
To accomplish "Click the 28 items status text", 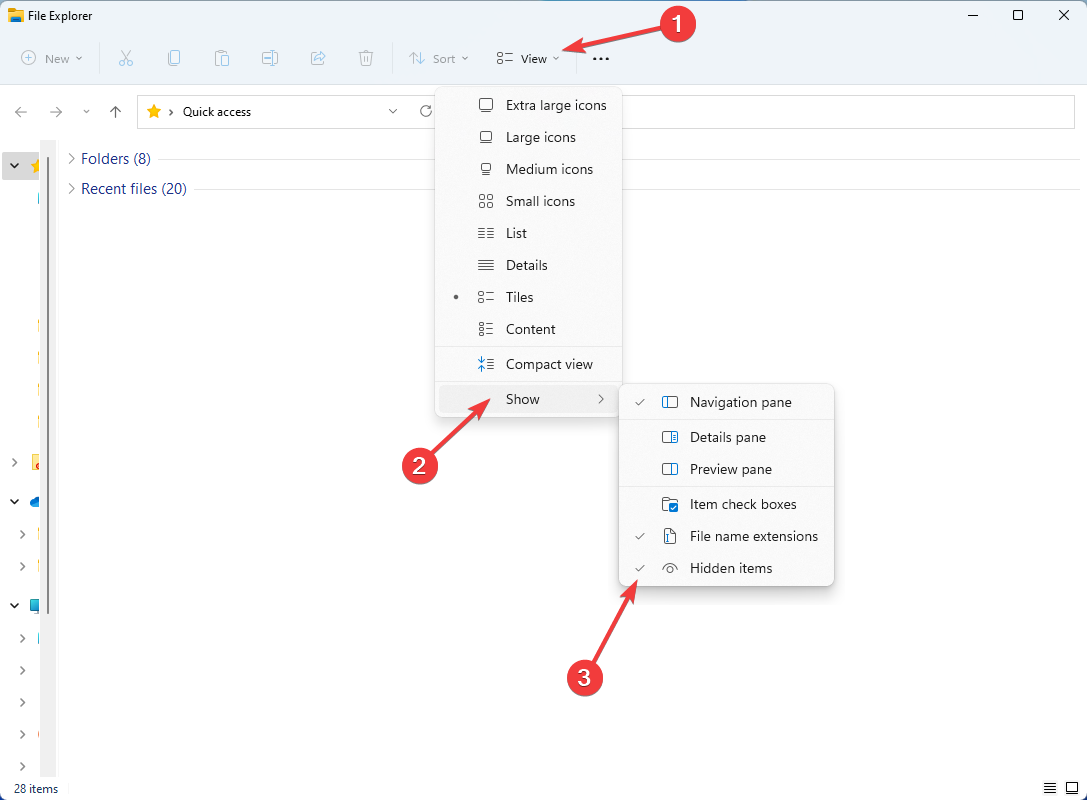I will (x=36, y=789).
